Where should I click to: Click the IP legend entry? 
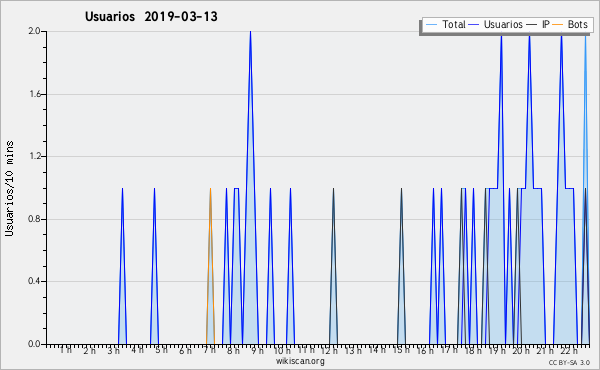click(538, 24)
